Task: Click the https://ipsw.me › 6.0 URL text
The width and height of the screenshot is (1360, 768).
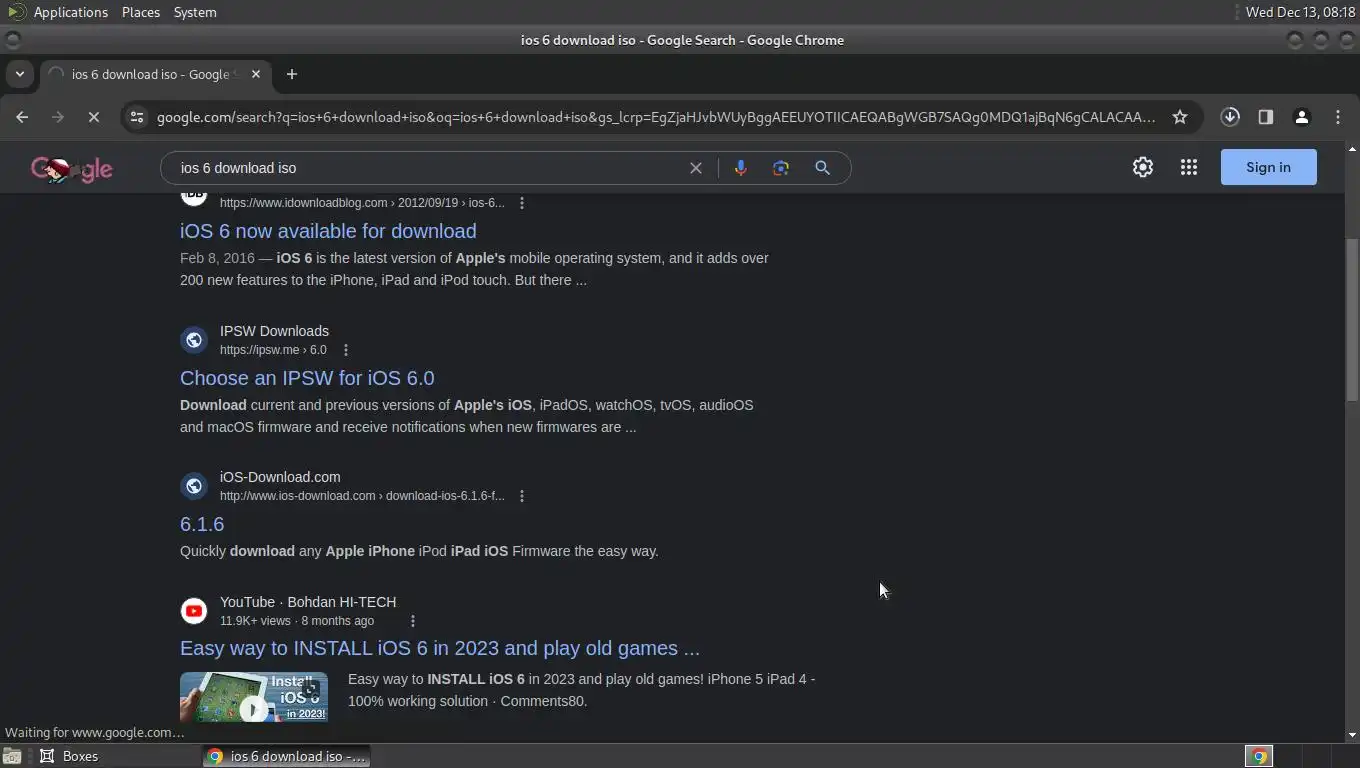Action: coord(273,350)
